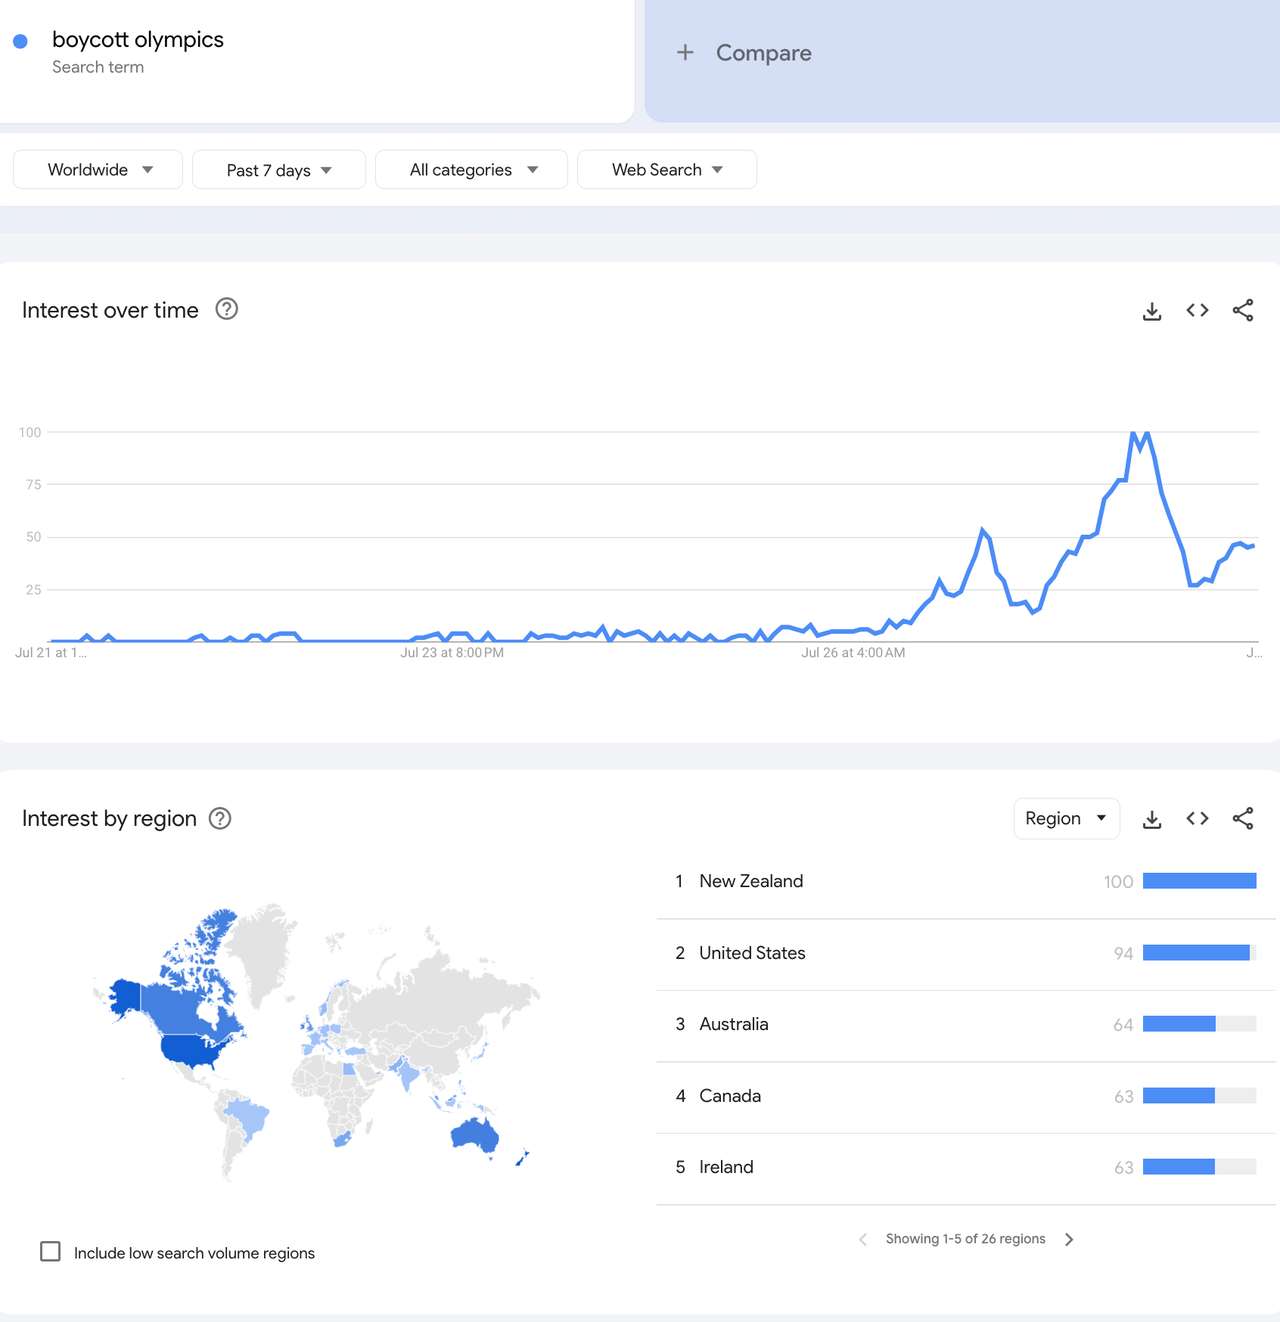Open embed code for Interest over time

click(x=1197, y=310)
